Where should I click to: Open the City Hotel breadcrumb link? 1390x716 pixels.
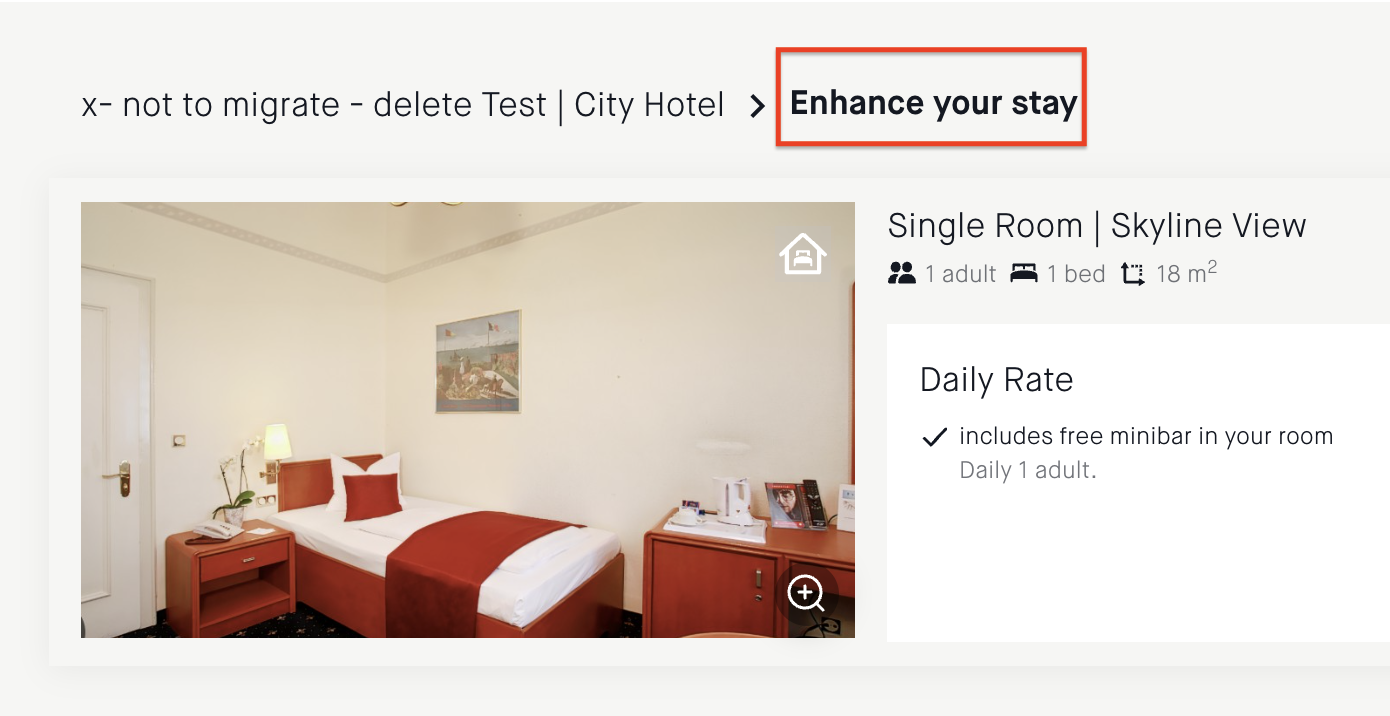point(403,104)
